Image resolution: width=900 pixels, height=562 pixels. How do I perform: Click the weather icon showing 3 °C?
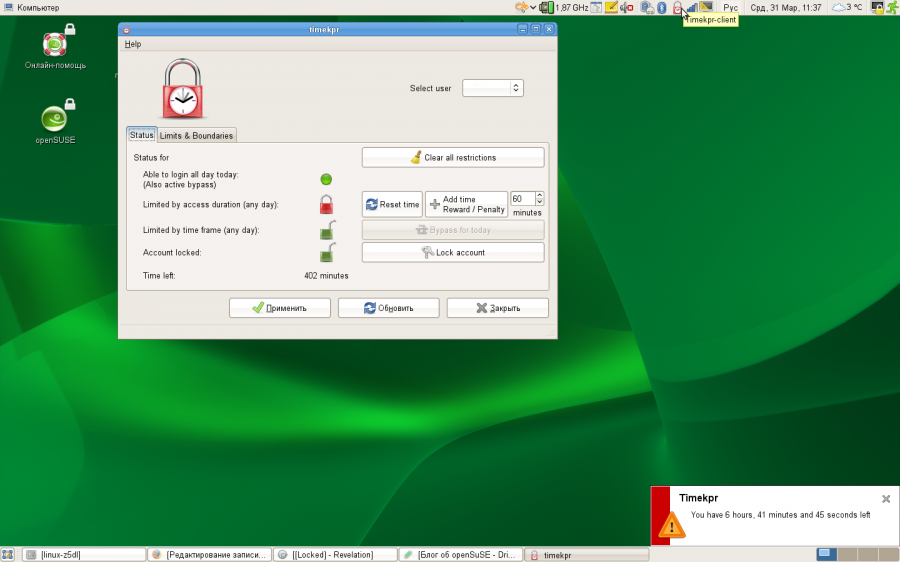(838, 7)
